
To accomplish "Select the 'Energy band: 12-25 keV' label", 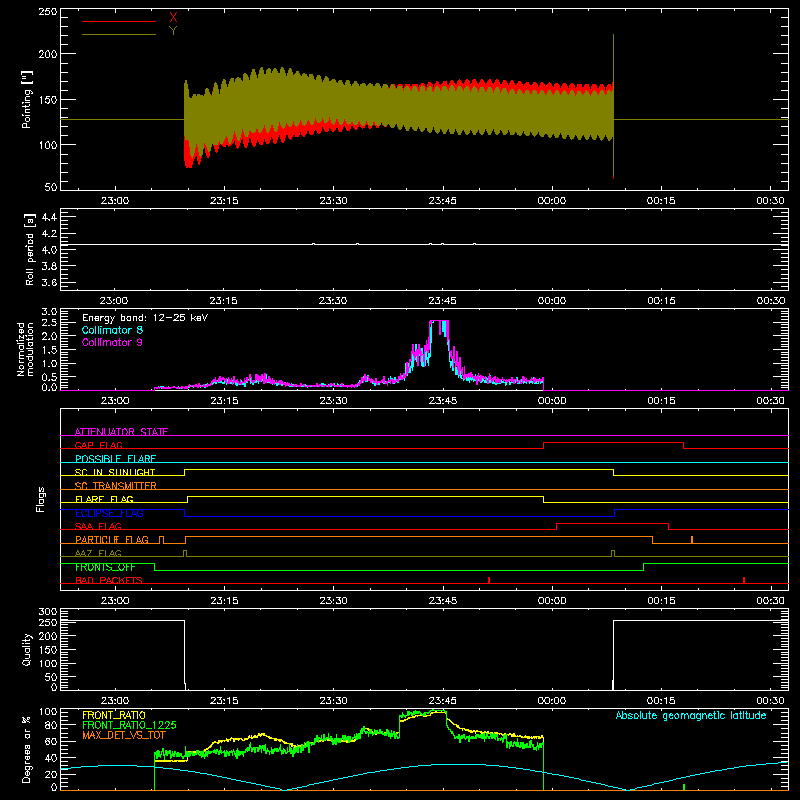I will coord(145,318).
